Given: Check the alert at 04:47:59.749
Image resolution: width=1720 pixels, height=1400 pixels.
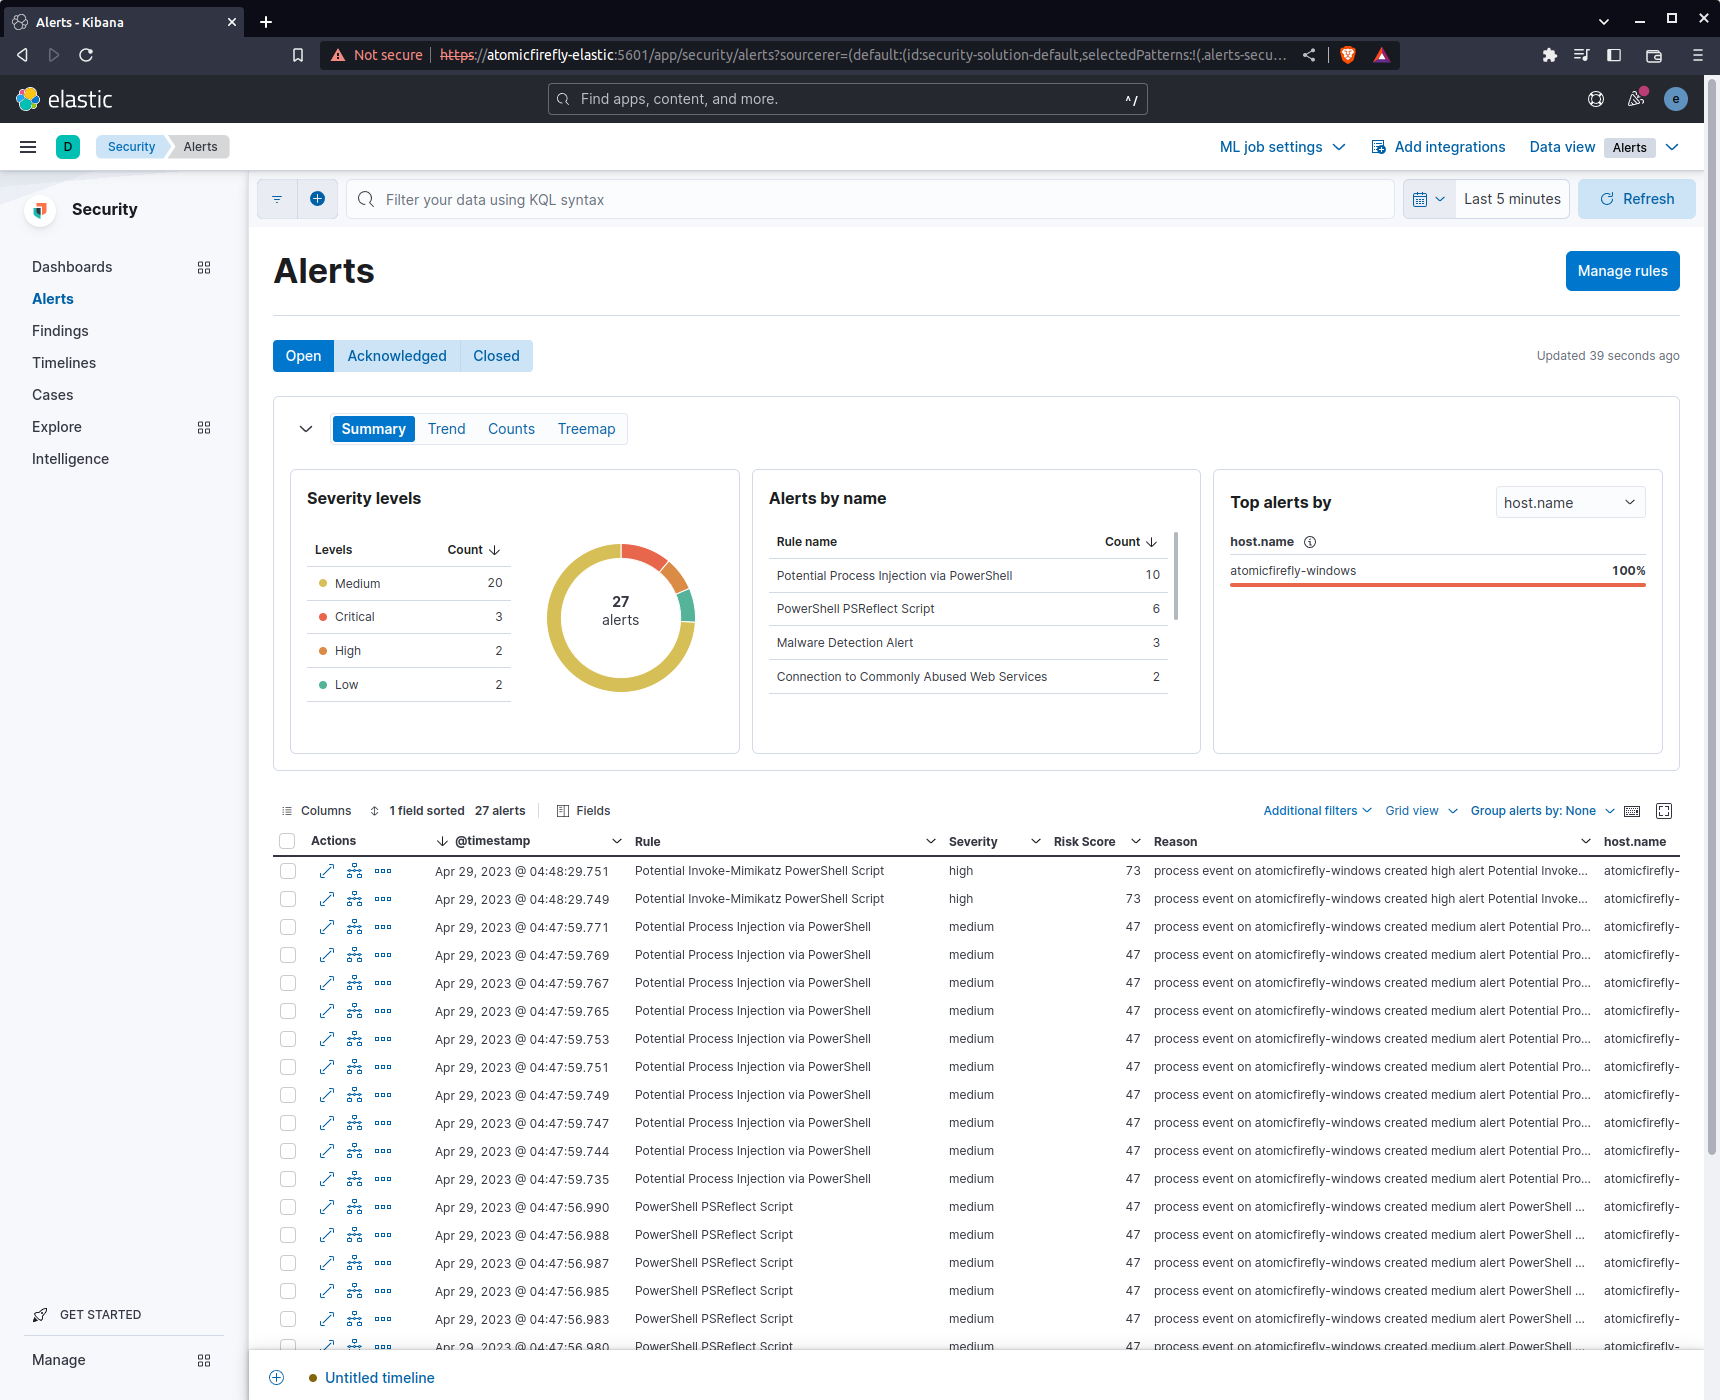Looking at the screenshot, I should (288, 1095).
